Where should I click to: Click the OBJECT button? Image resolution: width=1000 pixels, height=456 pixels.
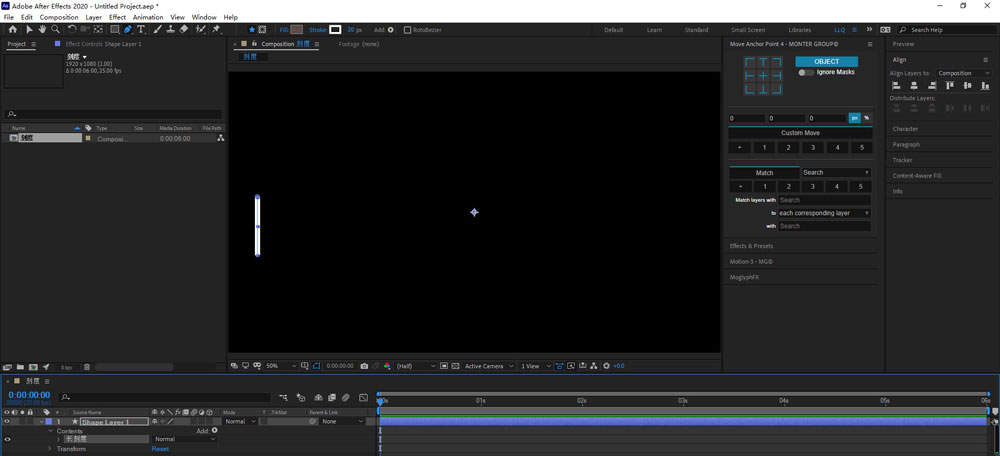pyautogui.click(x=827, y=61)
